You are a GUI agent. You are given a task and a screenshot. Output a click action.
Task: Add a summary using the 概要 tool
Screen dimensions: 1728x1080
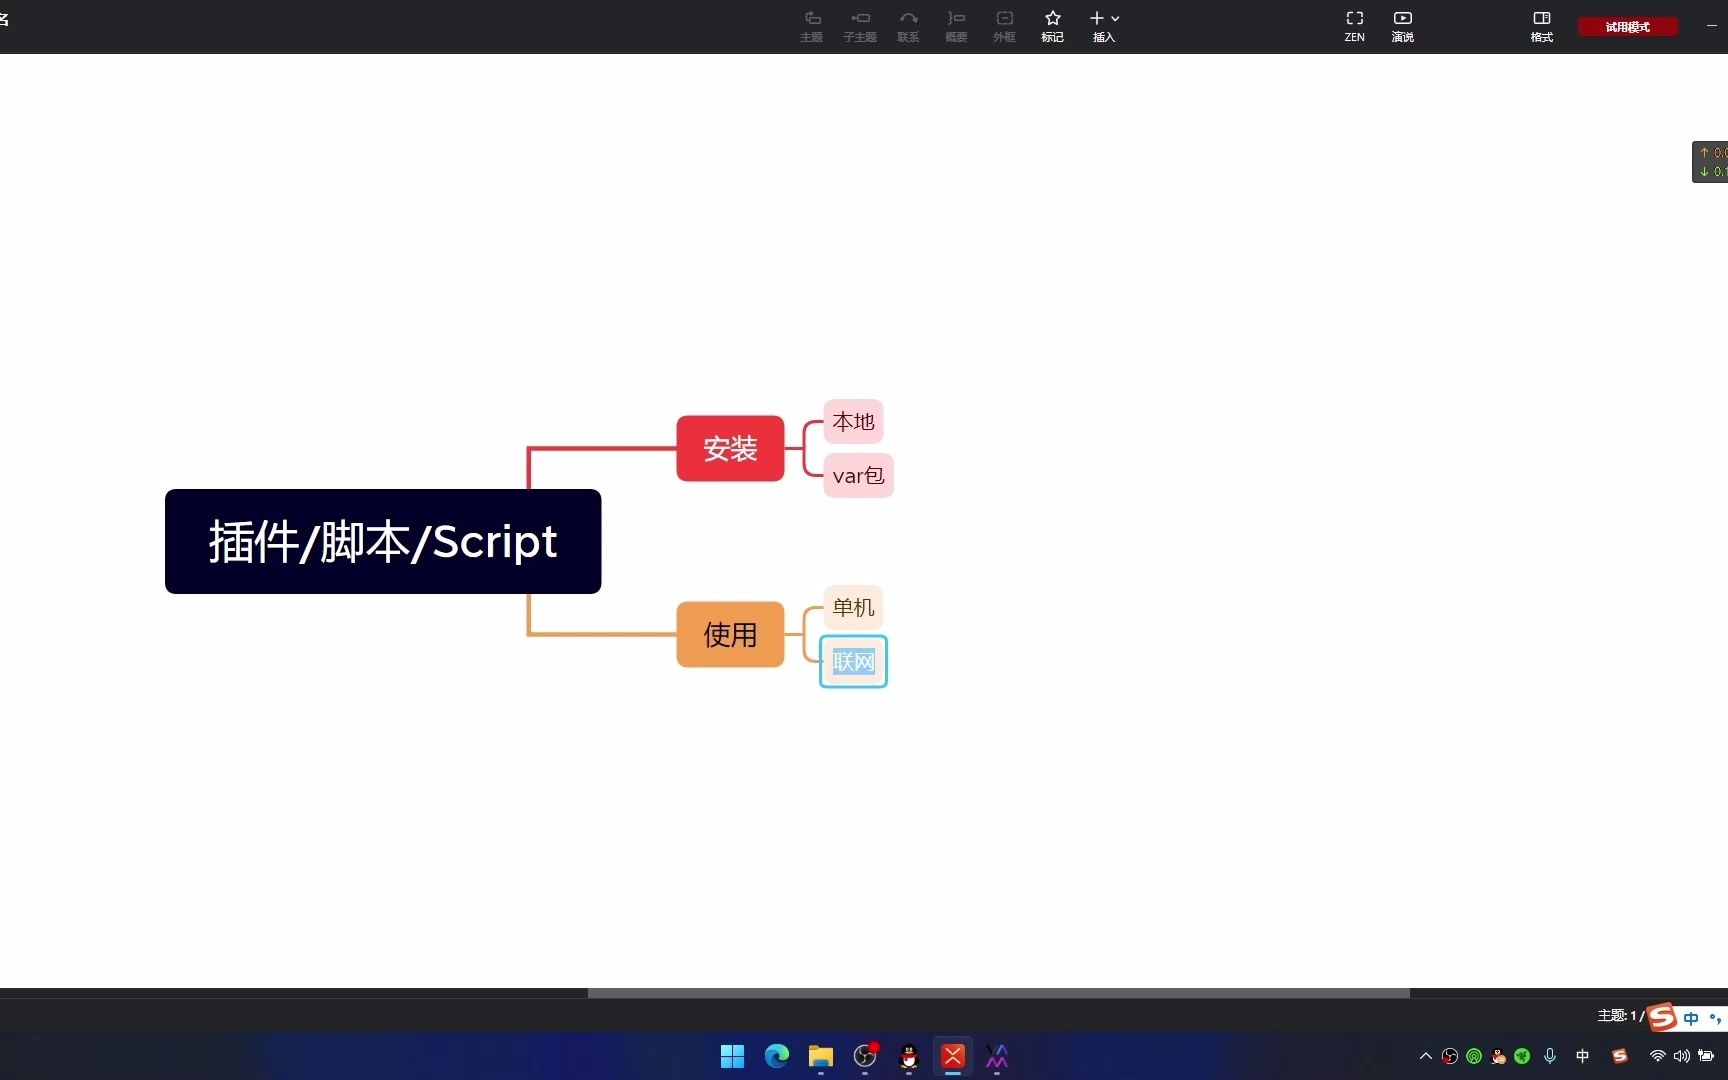955,26
